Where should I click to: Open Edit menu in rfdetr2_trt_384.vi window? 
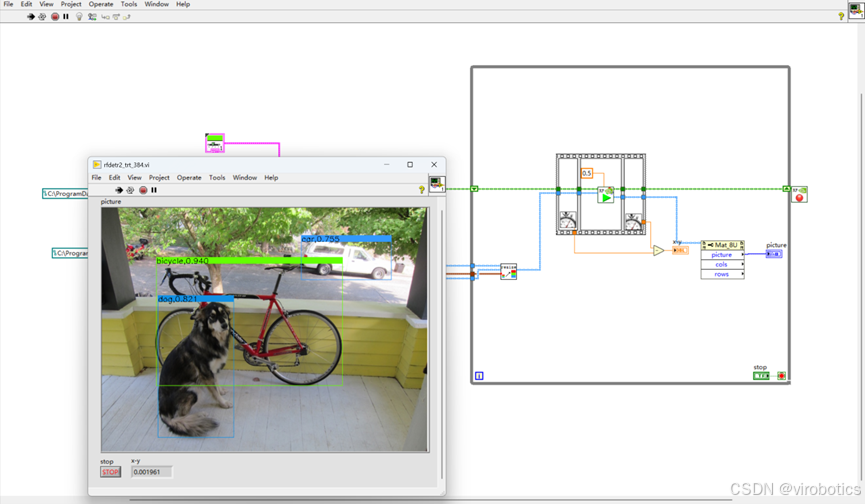[114, 178]
